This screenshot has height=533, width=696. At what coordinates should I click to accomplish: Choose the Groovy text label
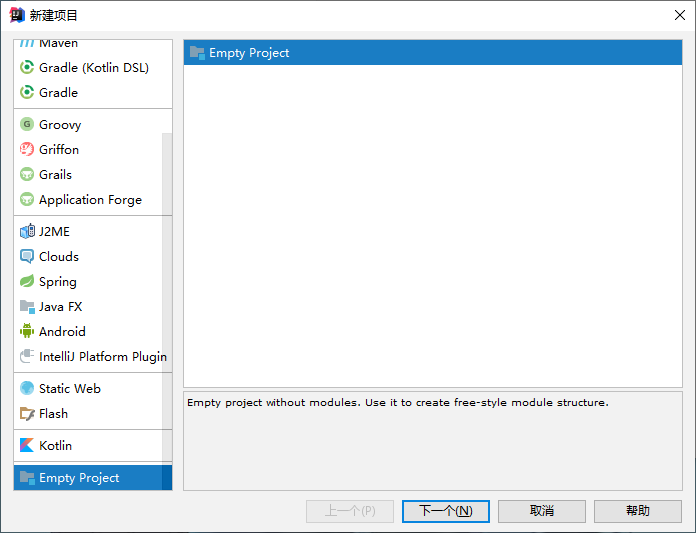point(60,125)
